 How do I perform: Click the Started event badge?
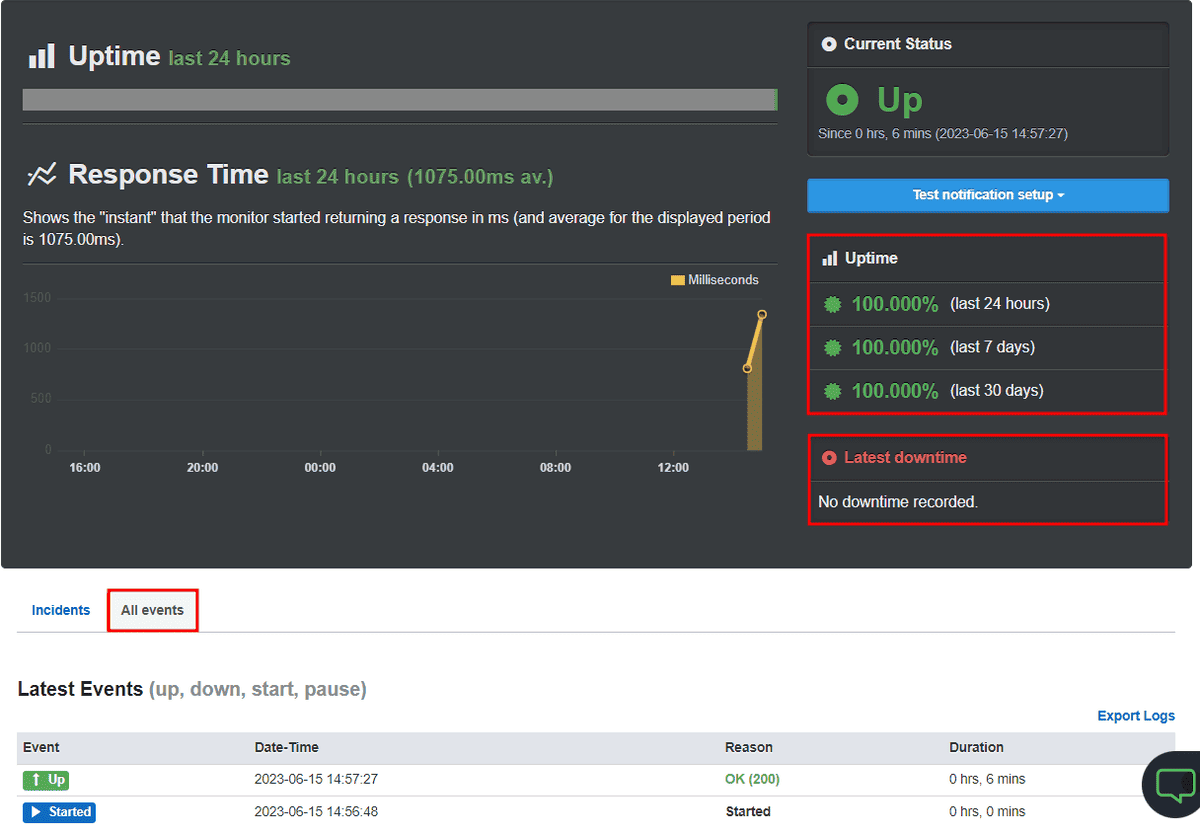[x=58, y=812]
